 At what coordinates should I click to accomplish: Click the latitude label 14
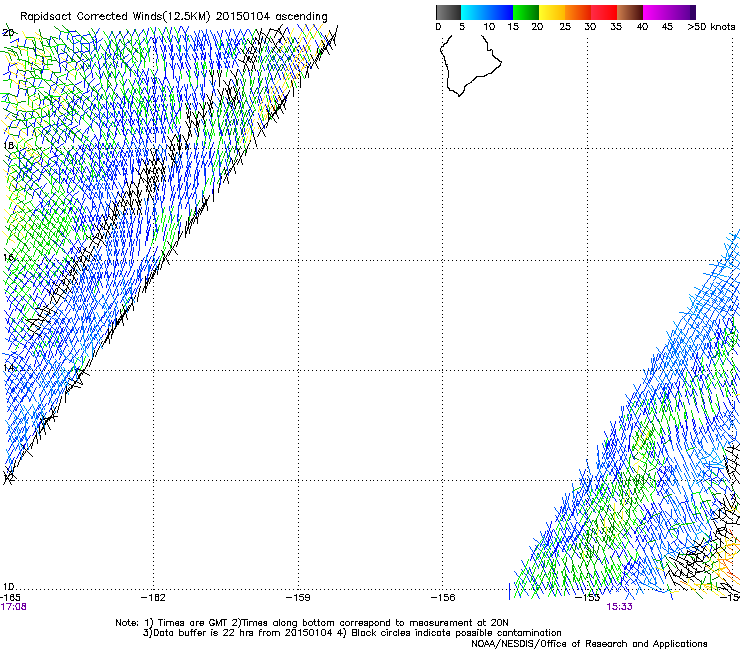click(8, 368)
